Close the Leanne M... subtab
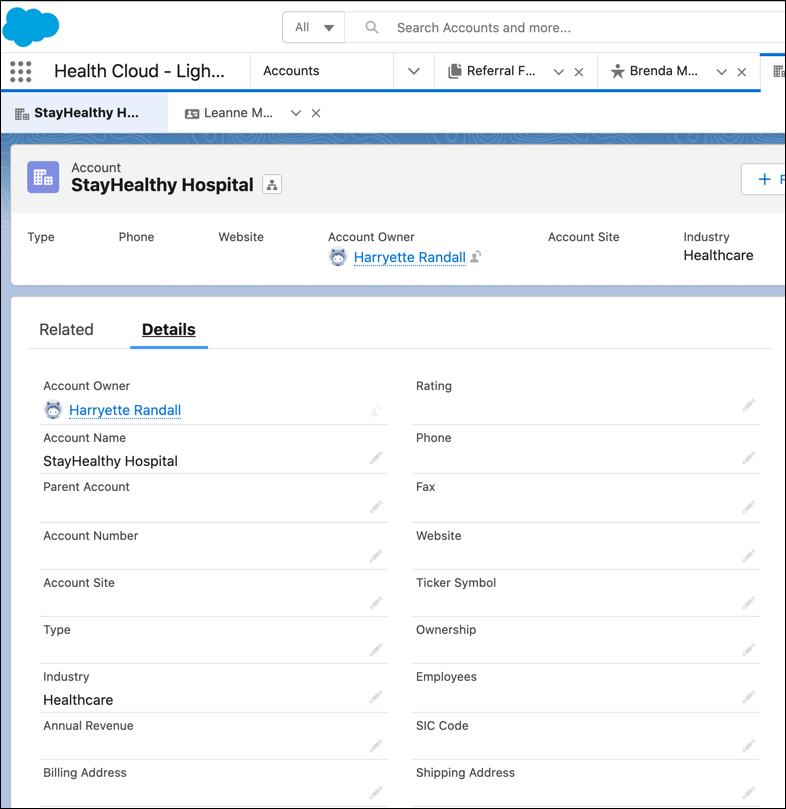Screen dimensions: 786x809 (x=316, y=113)
